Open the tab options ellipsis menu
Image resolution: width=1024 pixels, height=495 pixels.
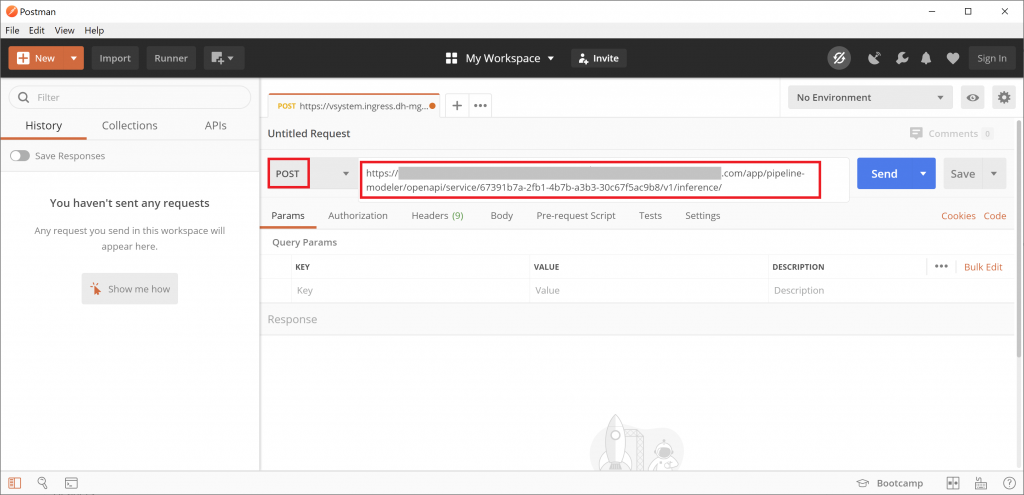[481, 106]
